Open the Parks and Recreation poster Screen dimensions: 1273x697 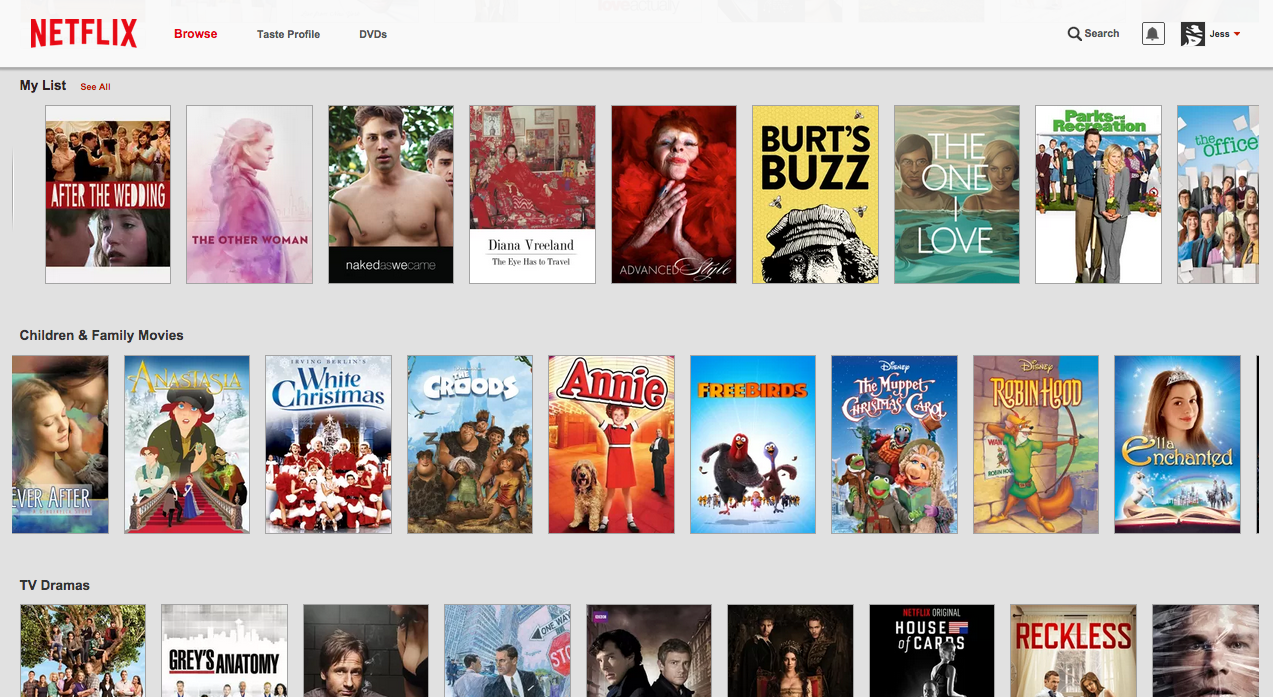pyautogui.click(x=1098, y=195)
